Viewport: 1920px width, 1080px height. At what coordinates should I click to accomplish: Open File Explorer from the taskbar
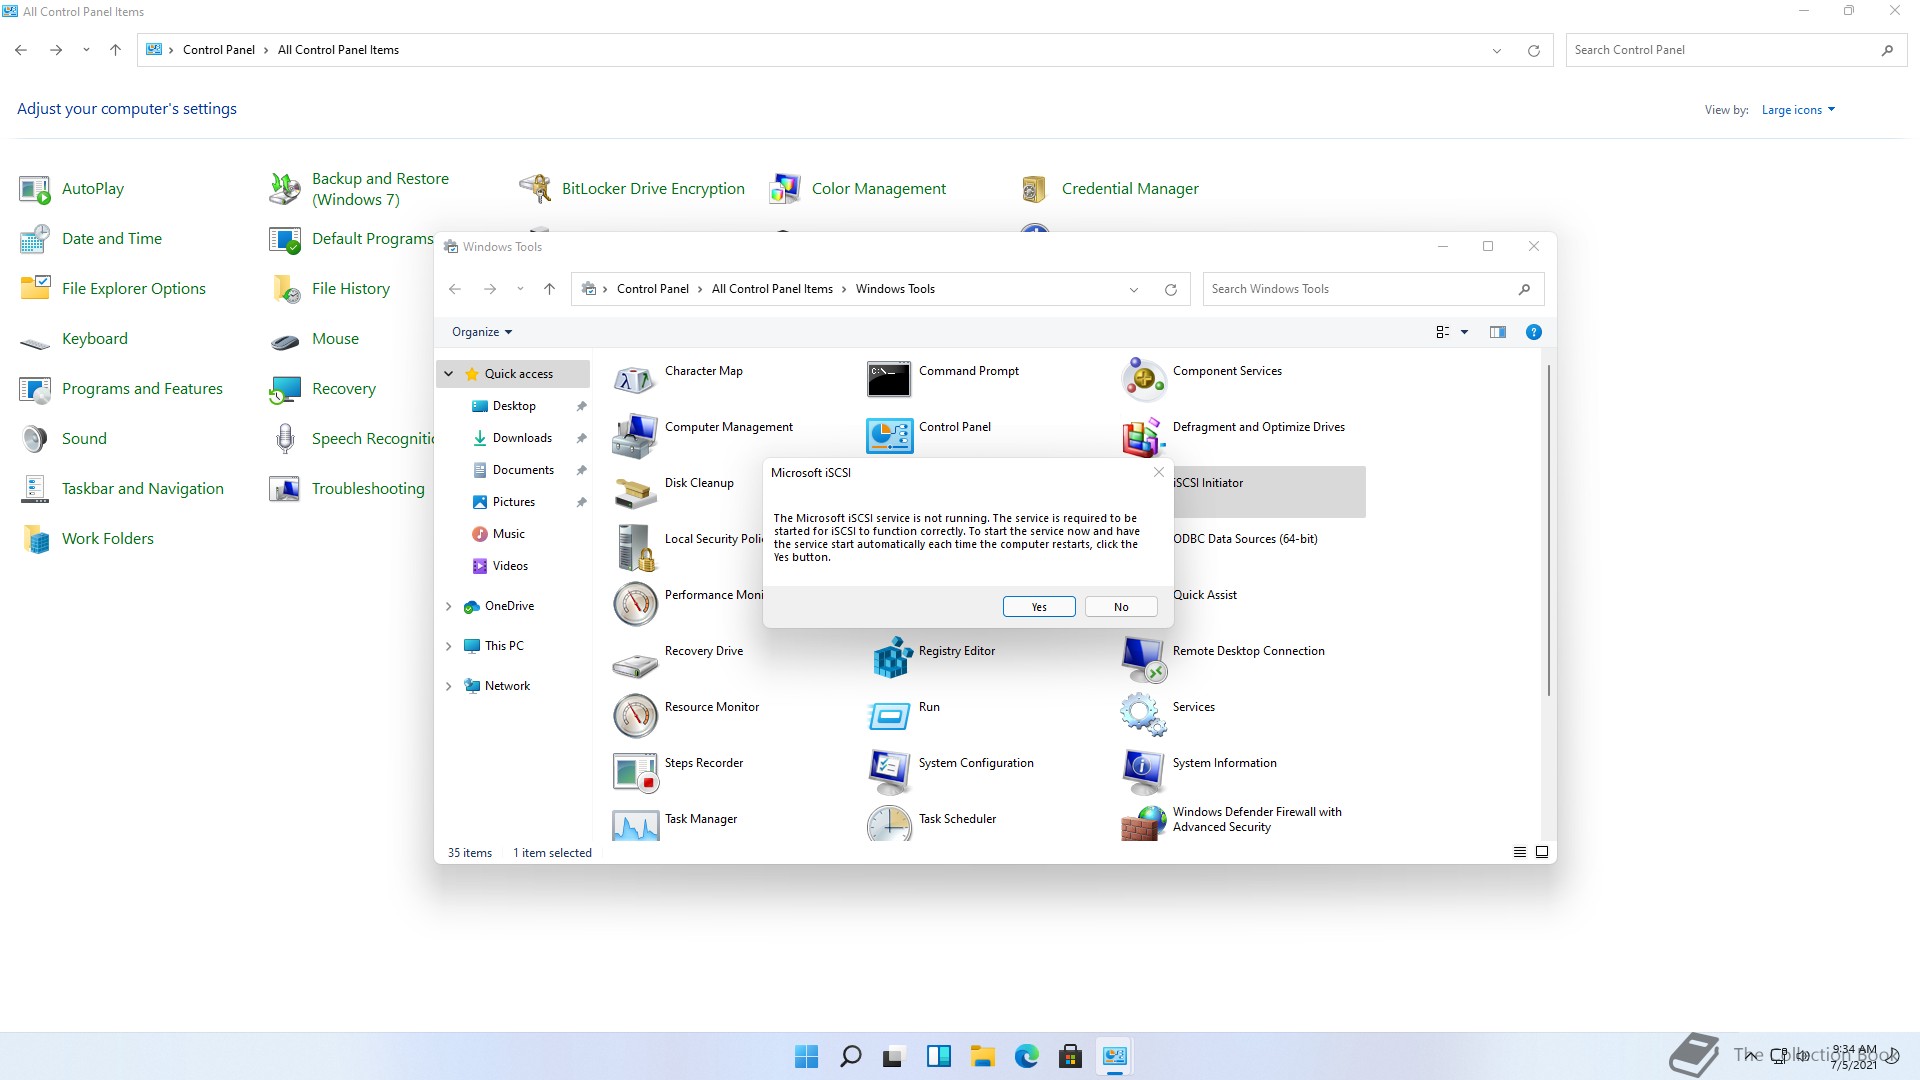pos(982,1056)
